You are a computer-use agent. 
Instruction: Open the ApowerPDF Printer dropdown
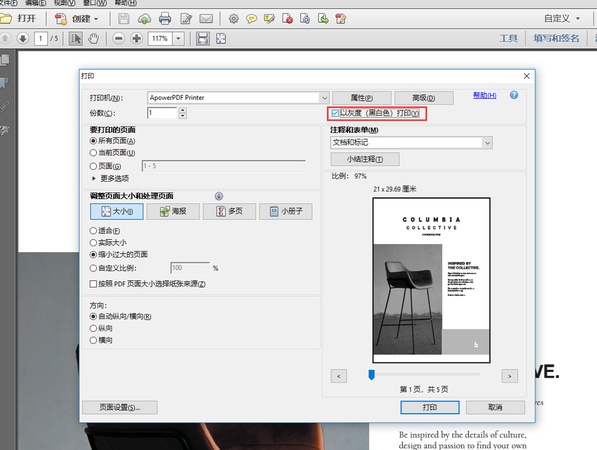point(324,98)
